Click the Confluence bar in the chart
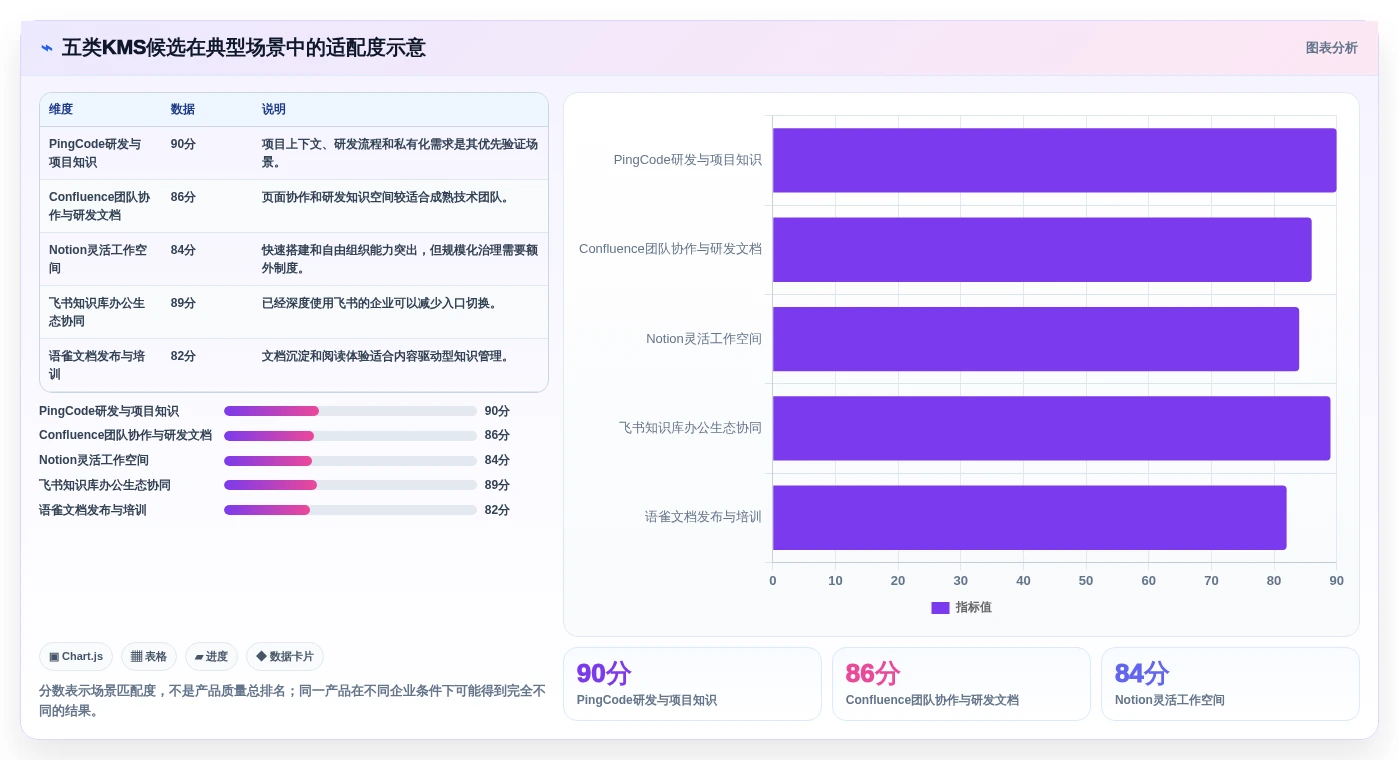 point(1042,249)
